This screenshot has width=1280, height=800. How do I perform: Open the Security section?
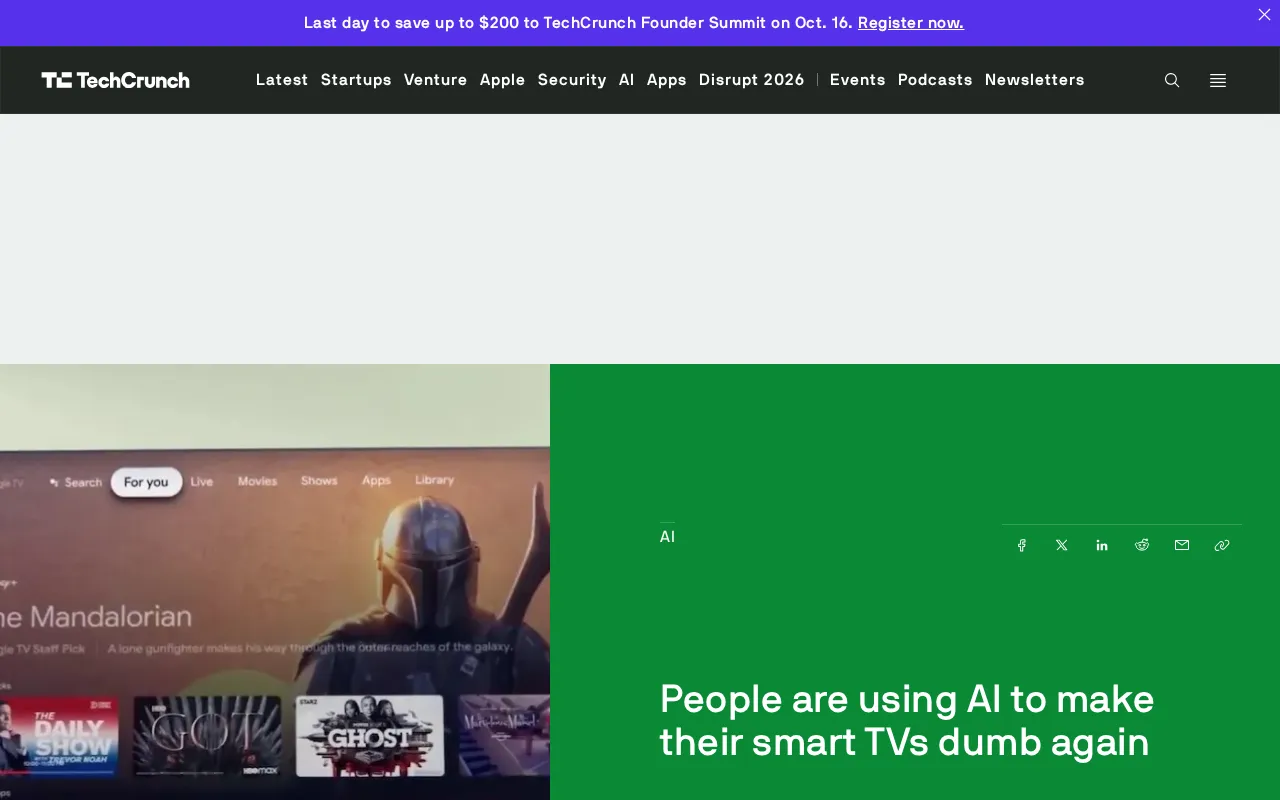572,80
